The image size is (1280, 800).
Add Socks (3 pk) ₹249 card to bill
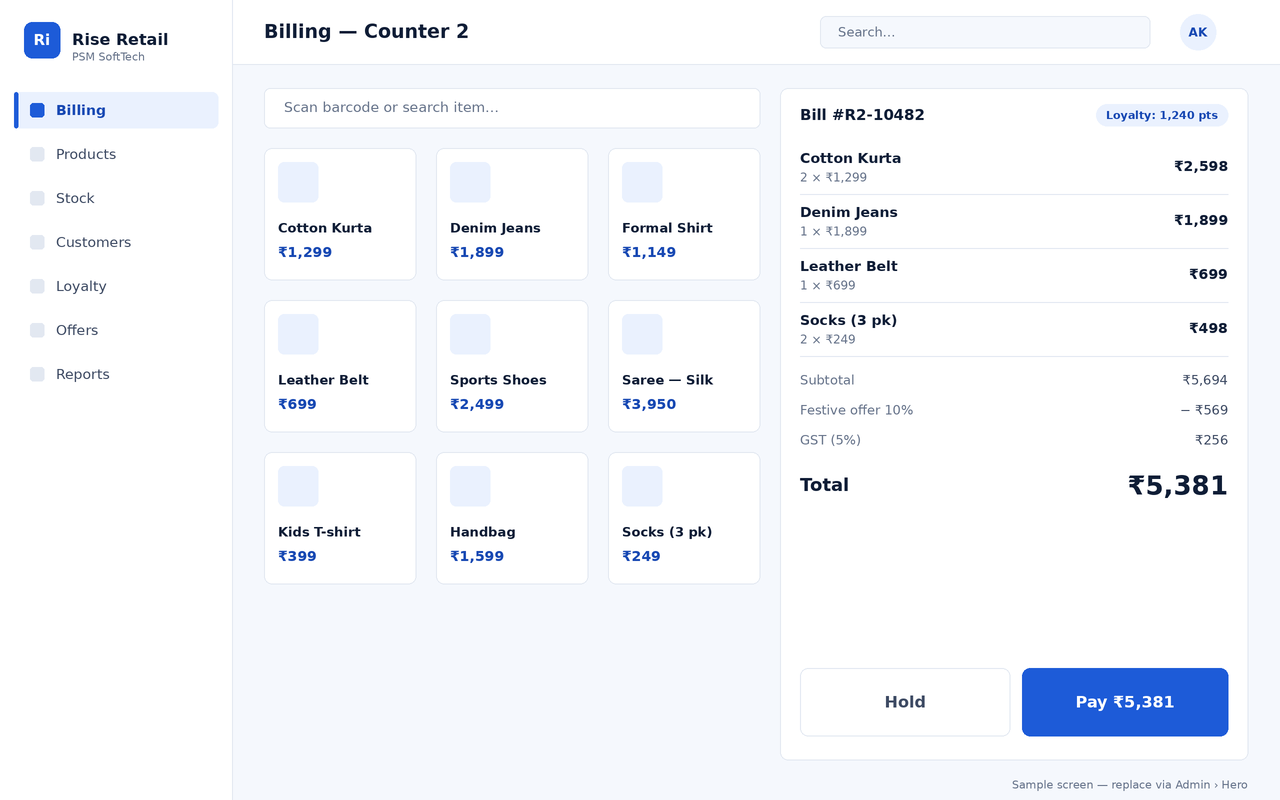[x=684, y=518]
